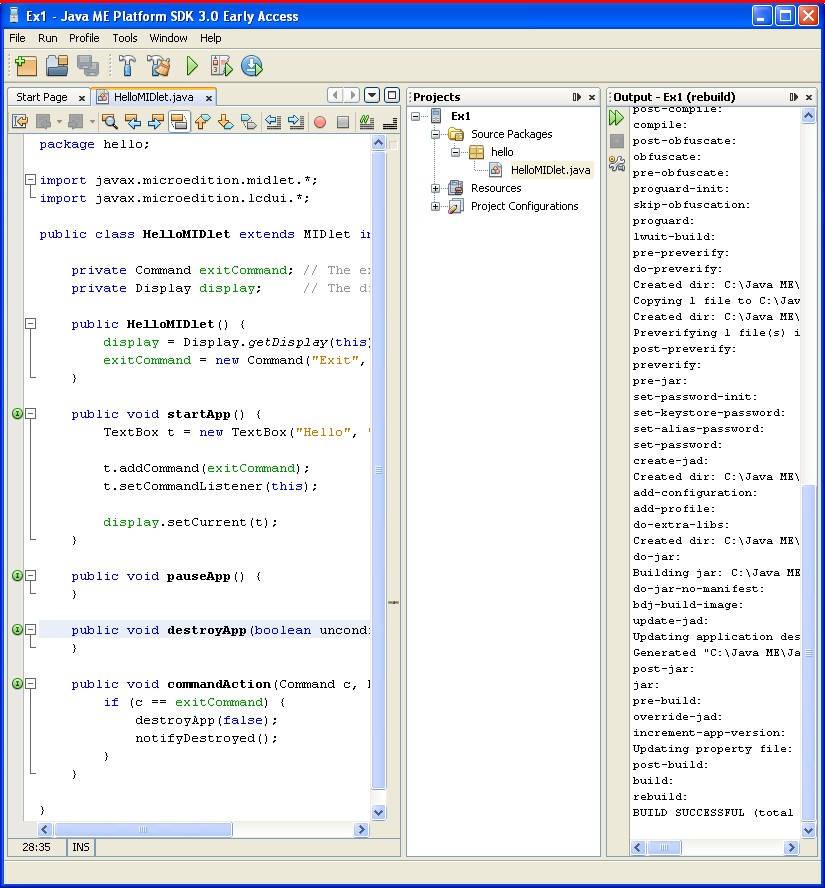Screen dimensions: 825x888
Task: Start macro recording with red circle
Action: [x=320, y=122]
